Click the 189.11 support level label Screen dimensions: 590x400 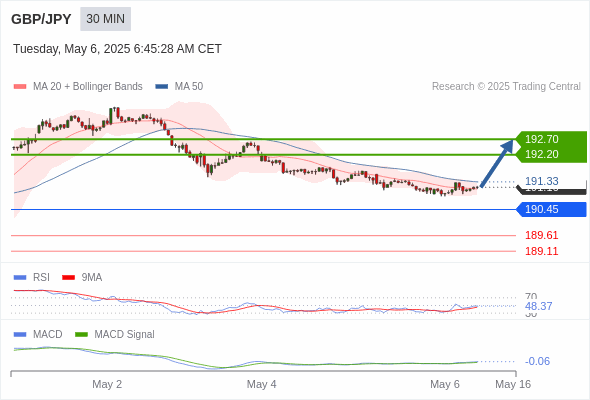541,251
